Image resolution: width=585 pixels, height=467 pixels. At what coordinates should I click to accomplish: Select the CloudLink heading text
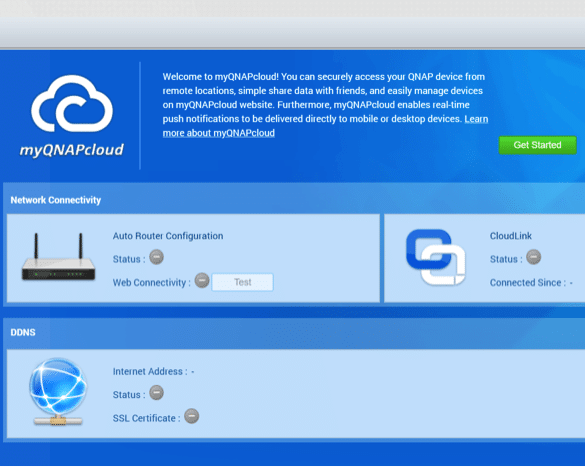511,236
